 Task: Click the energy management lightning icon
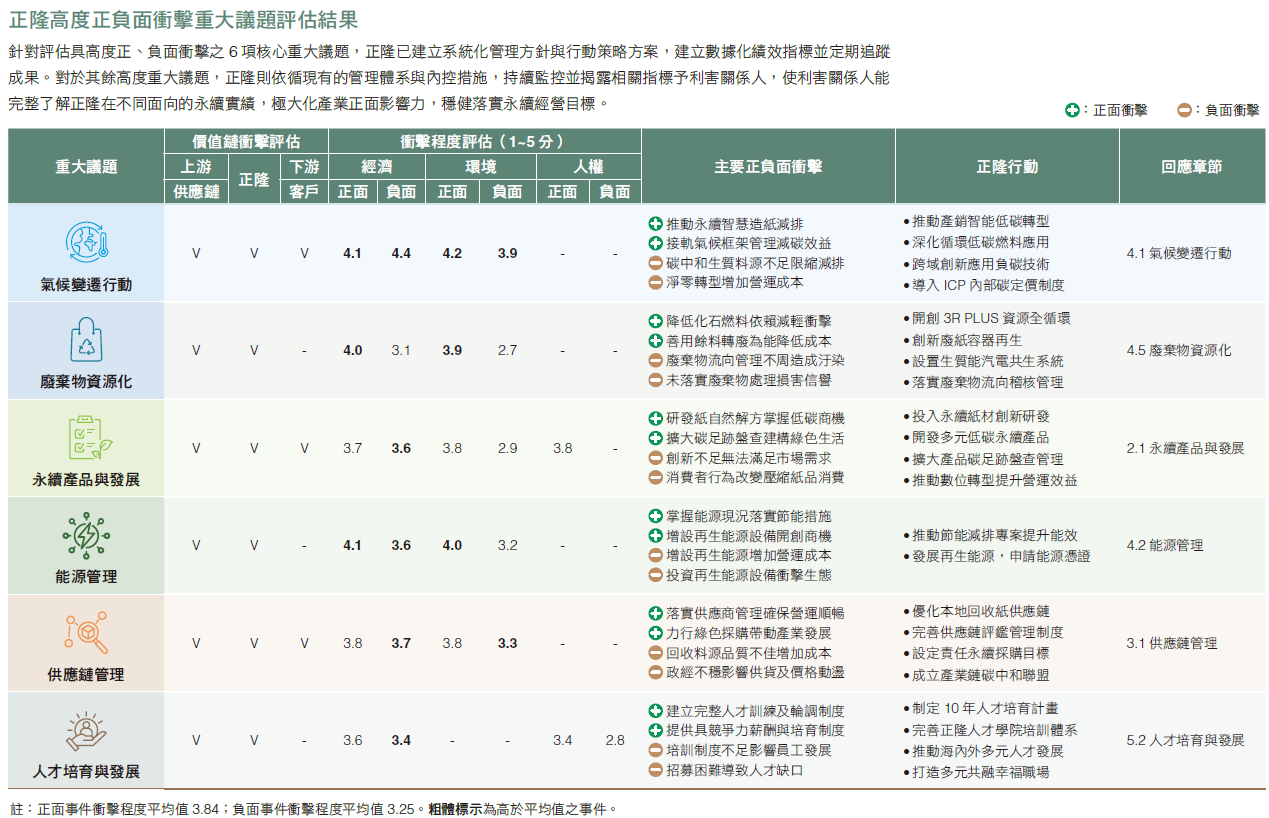pyautogui.click(x=86, y=535)
